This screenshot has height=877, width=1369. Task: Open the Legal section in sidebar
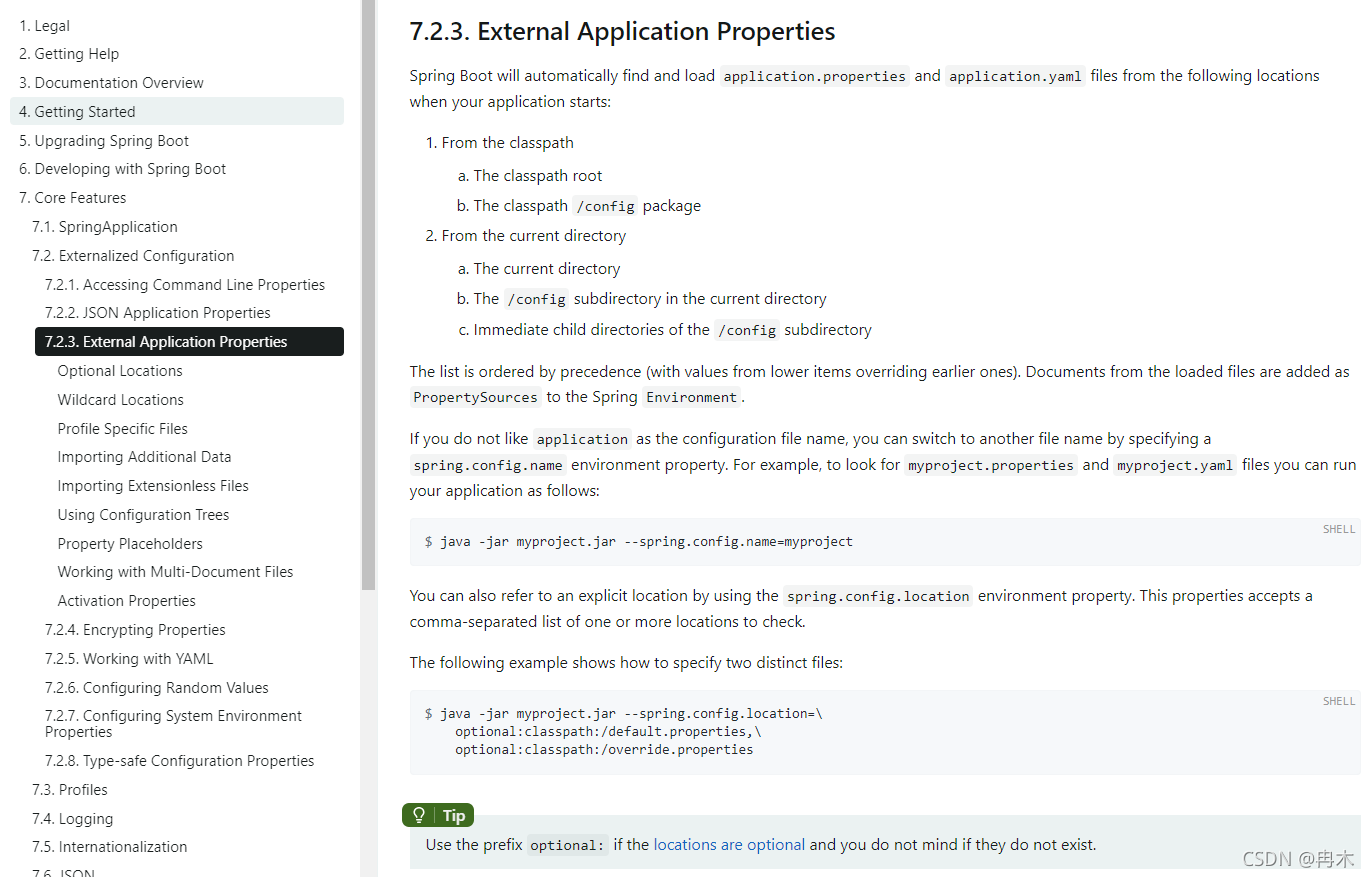click(44, 25)
